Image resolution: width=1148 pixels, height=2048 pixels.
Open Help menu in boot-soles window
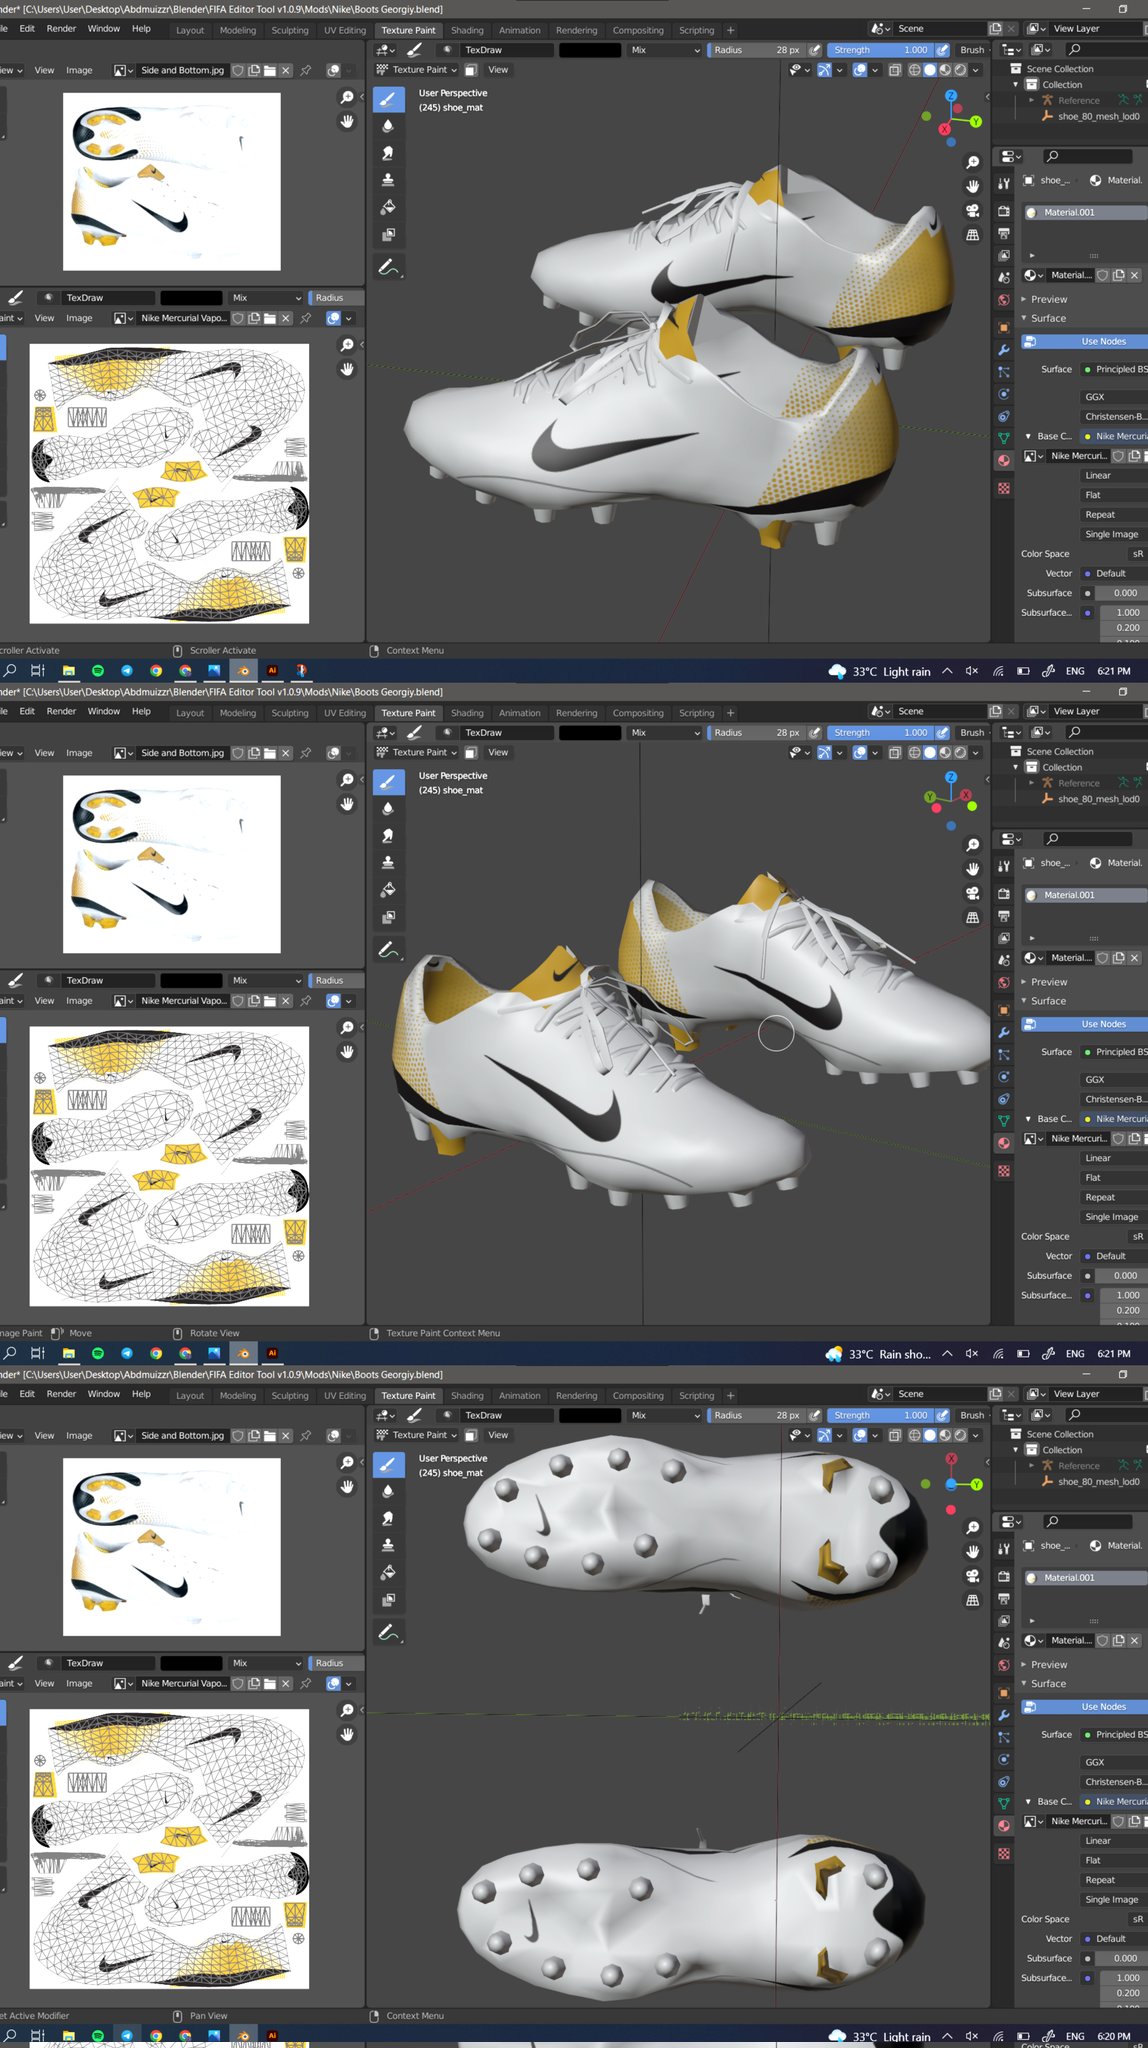point(141,1393)
